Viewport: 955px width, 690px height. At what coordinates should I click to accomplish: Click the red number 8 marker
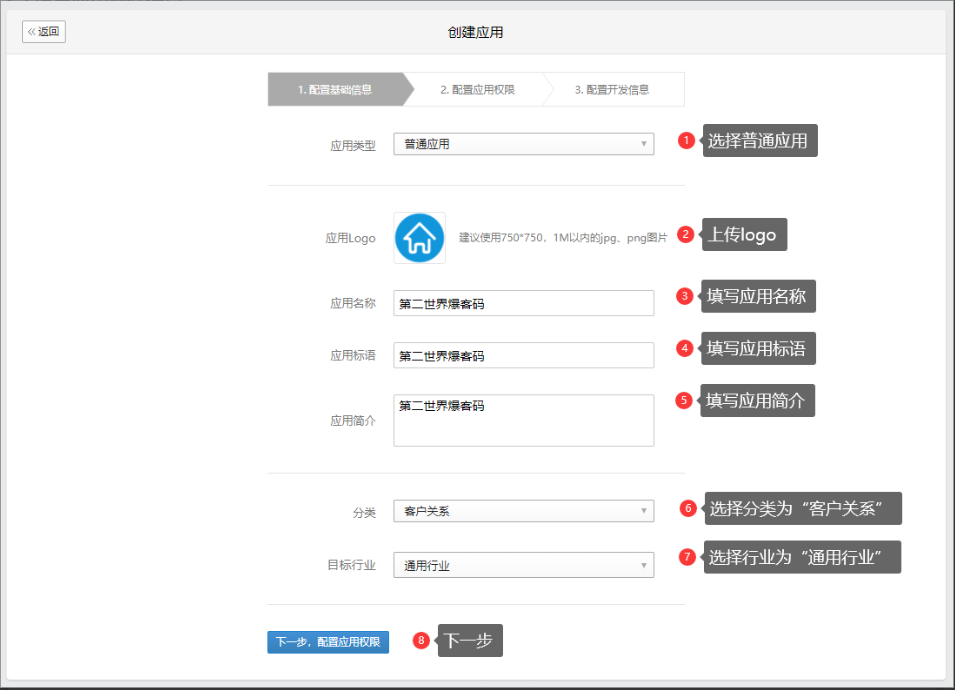[422, 641]
